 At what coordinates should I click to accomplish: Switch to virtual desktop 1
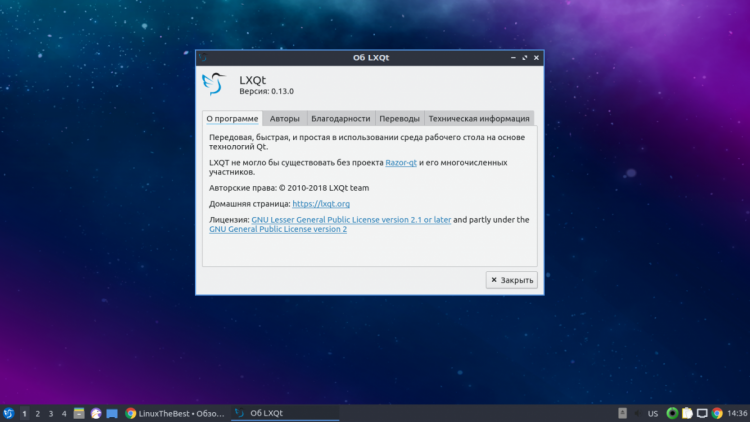24,413
